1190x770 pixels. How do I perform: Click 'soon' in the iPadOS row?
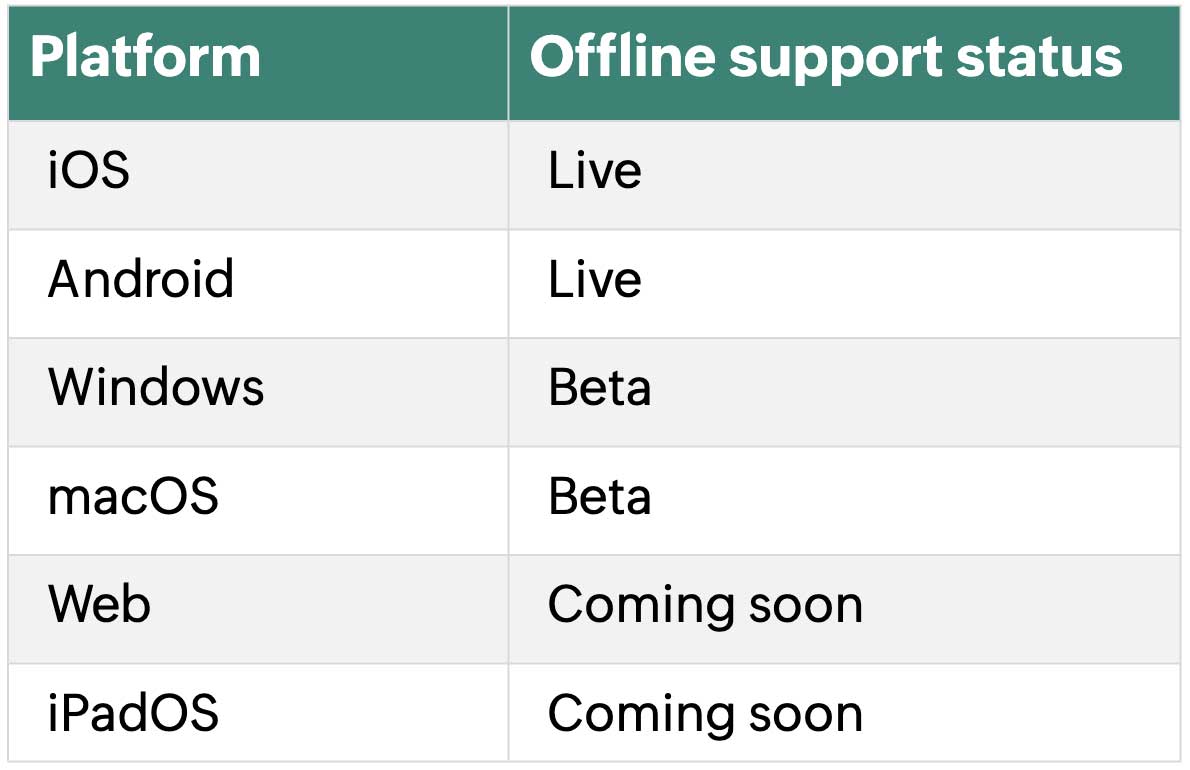tap(806, 715)
